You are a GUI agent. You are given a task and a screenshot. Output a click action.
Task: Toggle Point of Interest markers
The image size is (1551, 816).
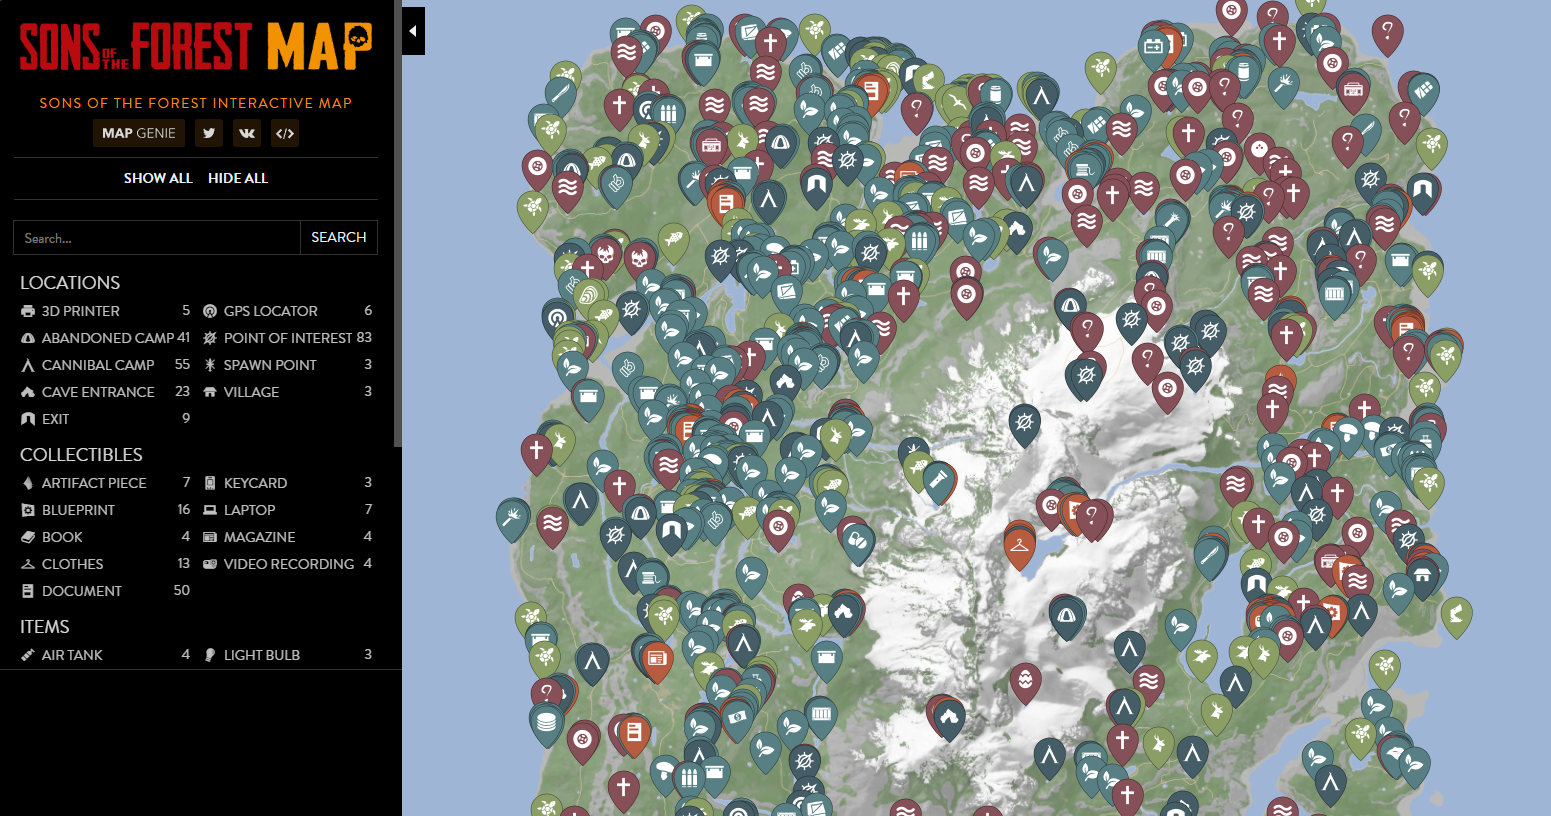tap(287, 338)
